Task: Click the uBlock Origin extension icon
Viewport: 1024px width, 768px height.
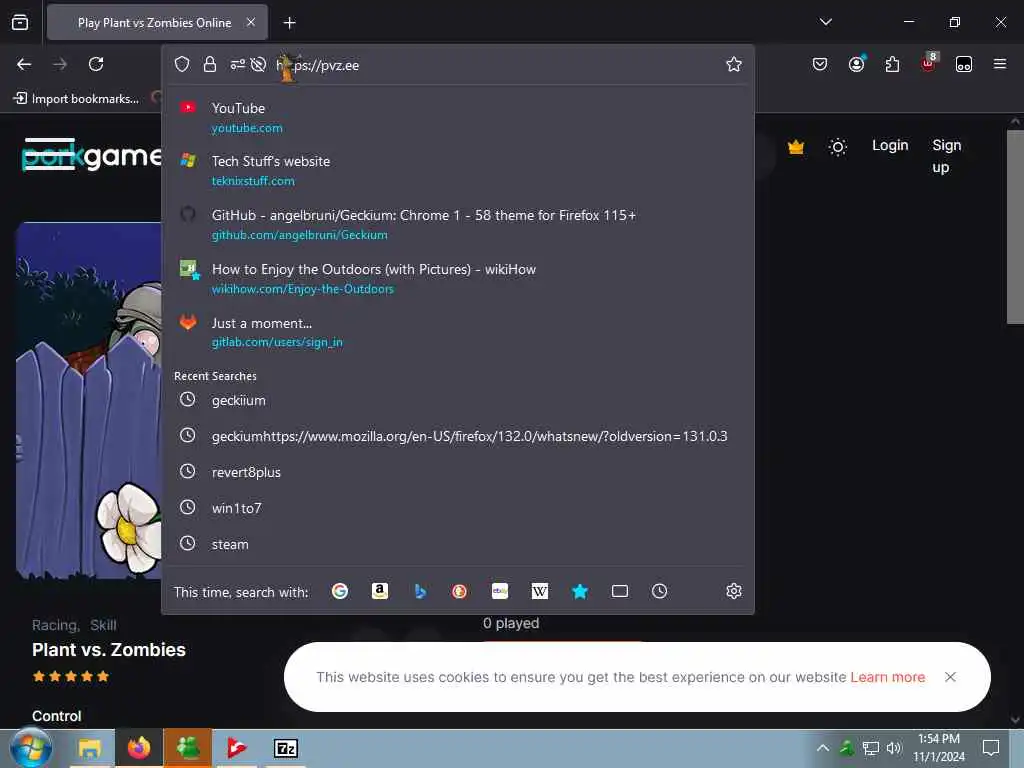Action: [928, 63]
